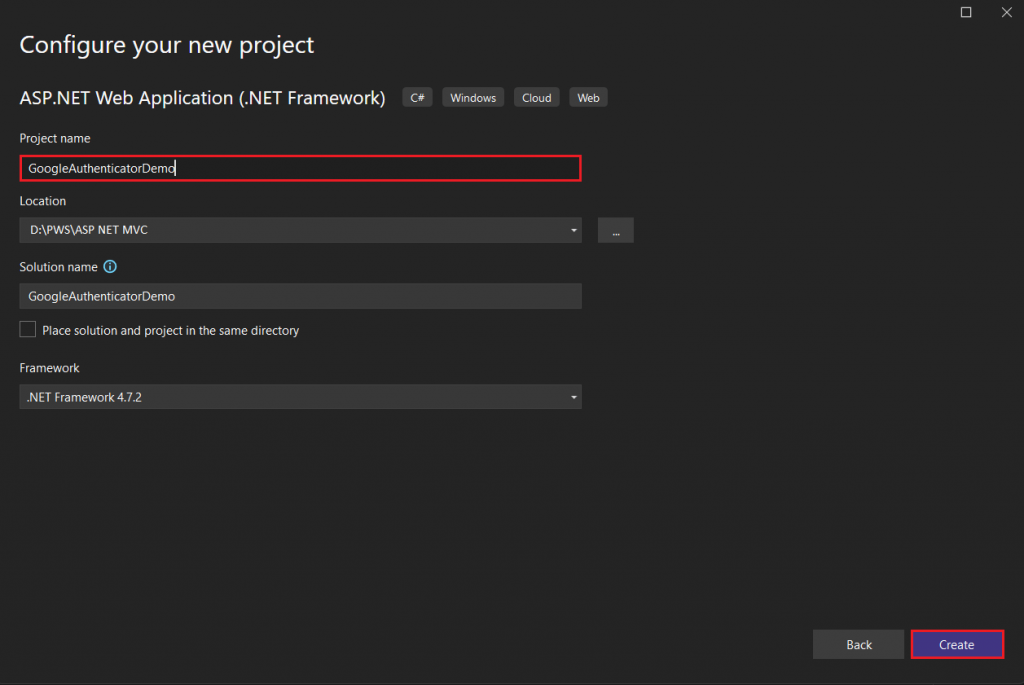Click the Project name label
The image size is (1024, 685).
[55, 138]
